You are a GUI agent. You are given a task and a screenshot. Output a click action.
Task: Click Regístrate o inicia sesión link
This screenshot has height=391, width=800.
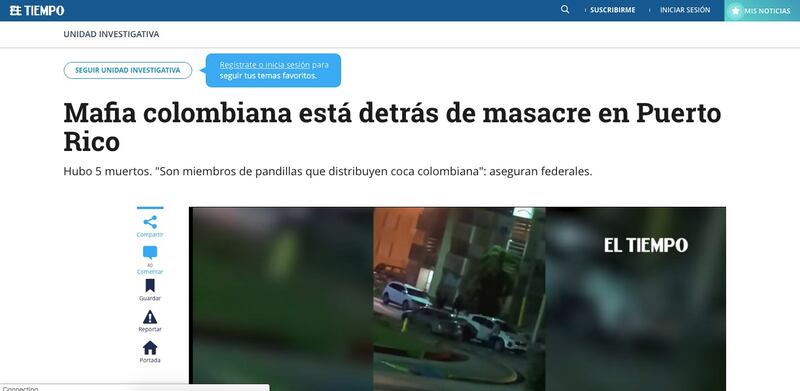[x=265, y=65]
